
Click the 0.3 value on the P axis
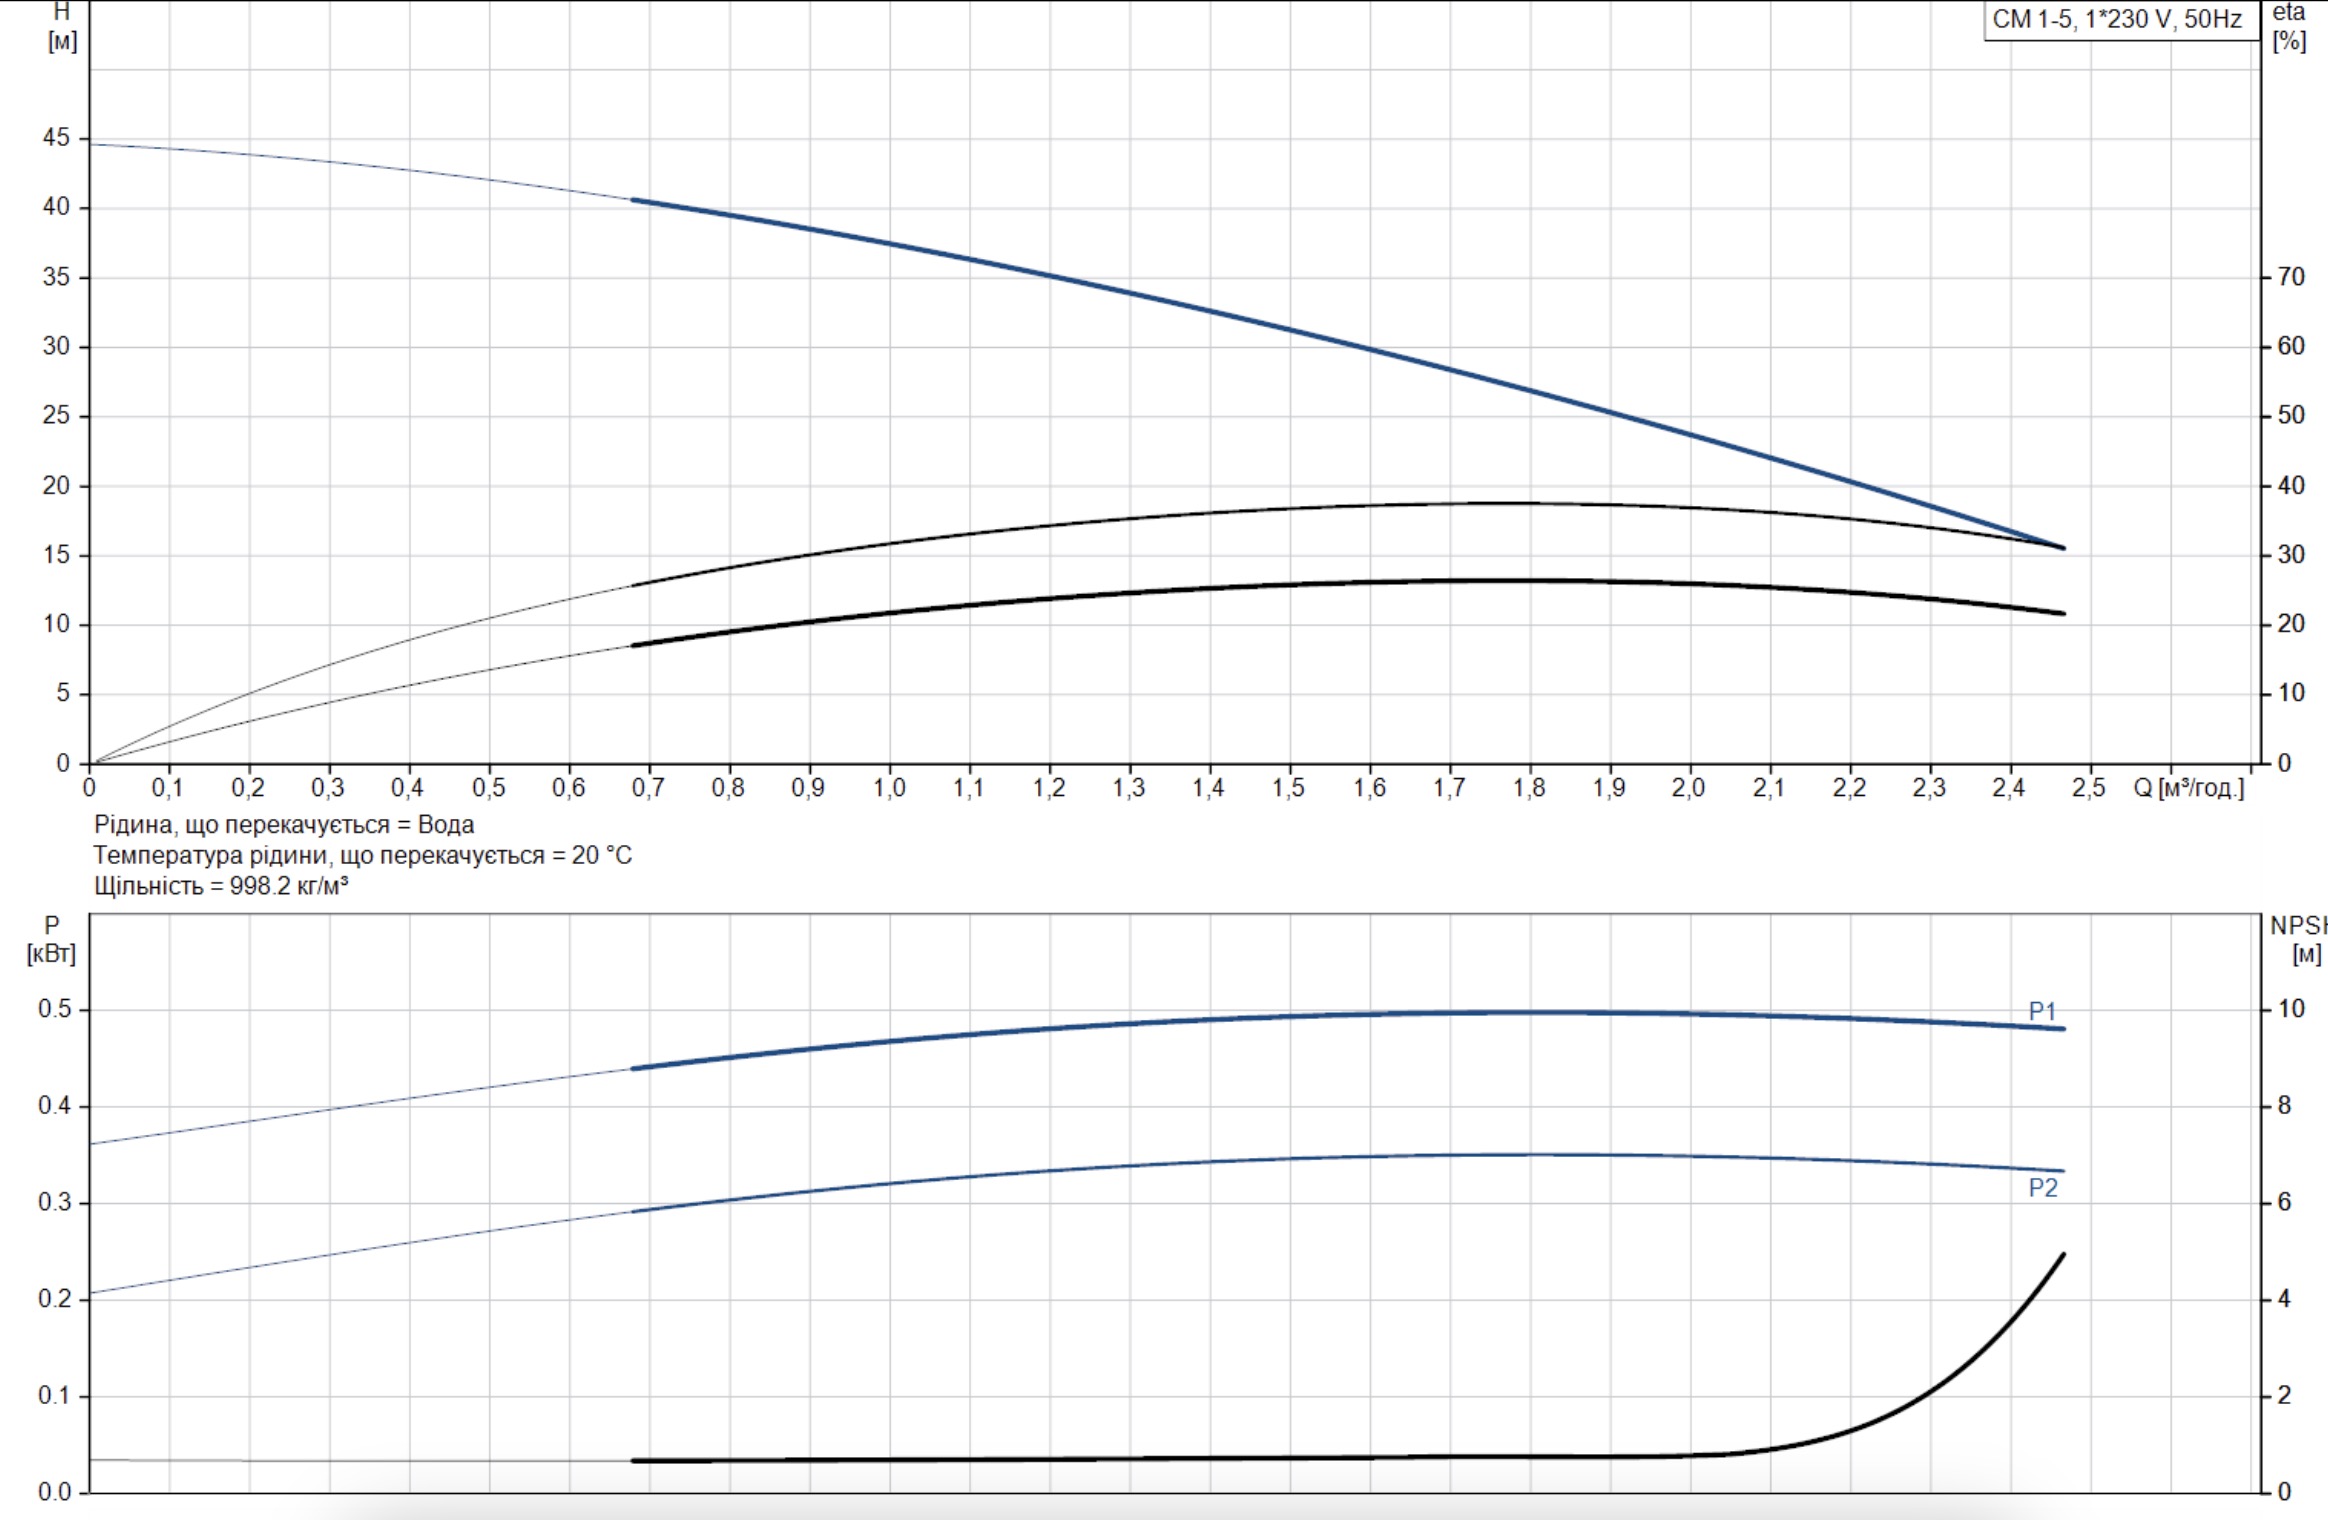pos(55,1202)
